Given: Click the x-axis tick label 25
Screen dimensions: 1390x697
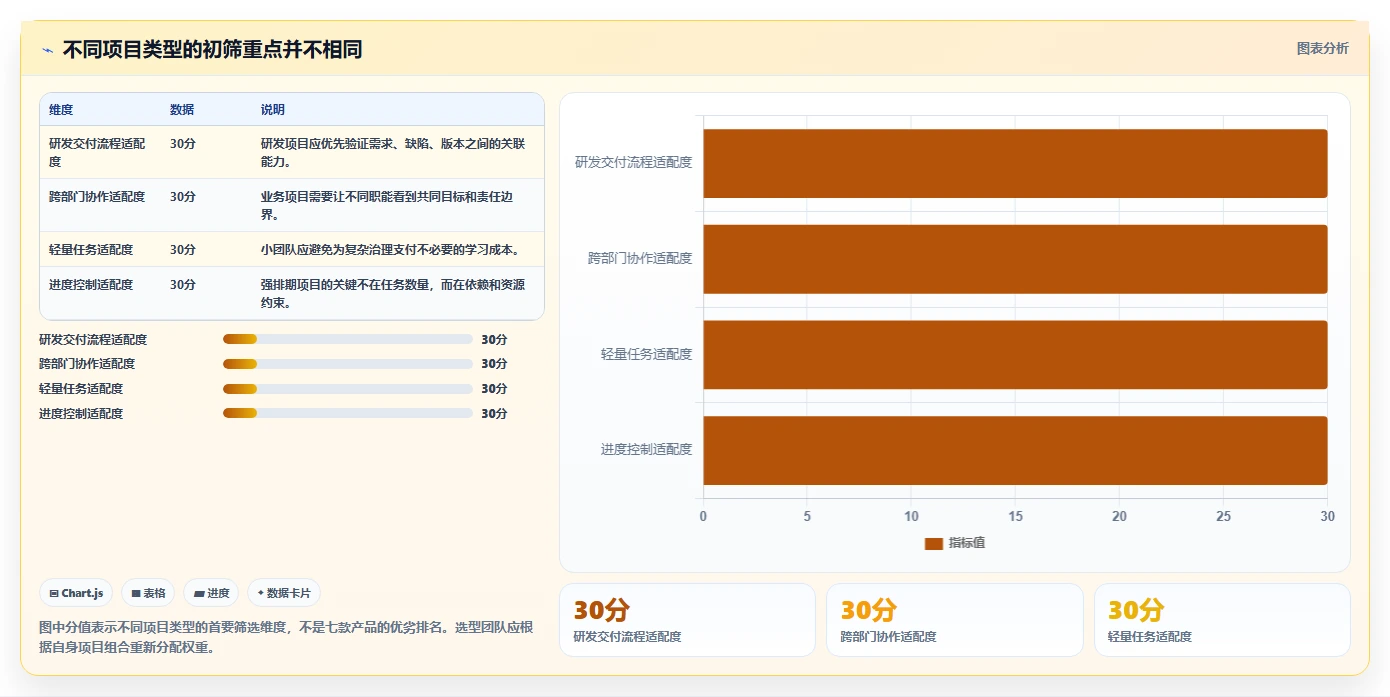Looking at the screenshot, I should pos(1223,516).
